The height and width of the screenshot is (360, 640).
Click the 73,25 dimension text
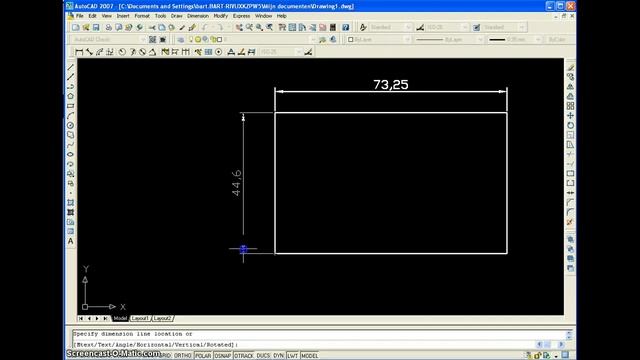(391, 84)
